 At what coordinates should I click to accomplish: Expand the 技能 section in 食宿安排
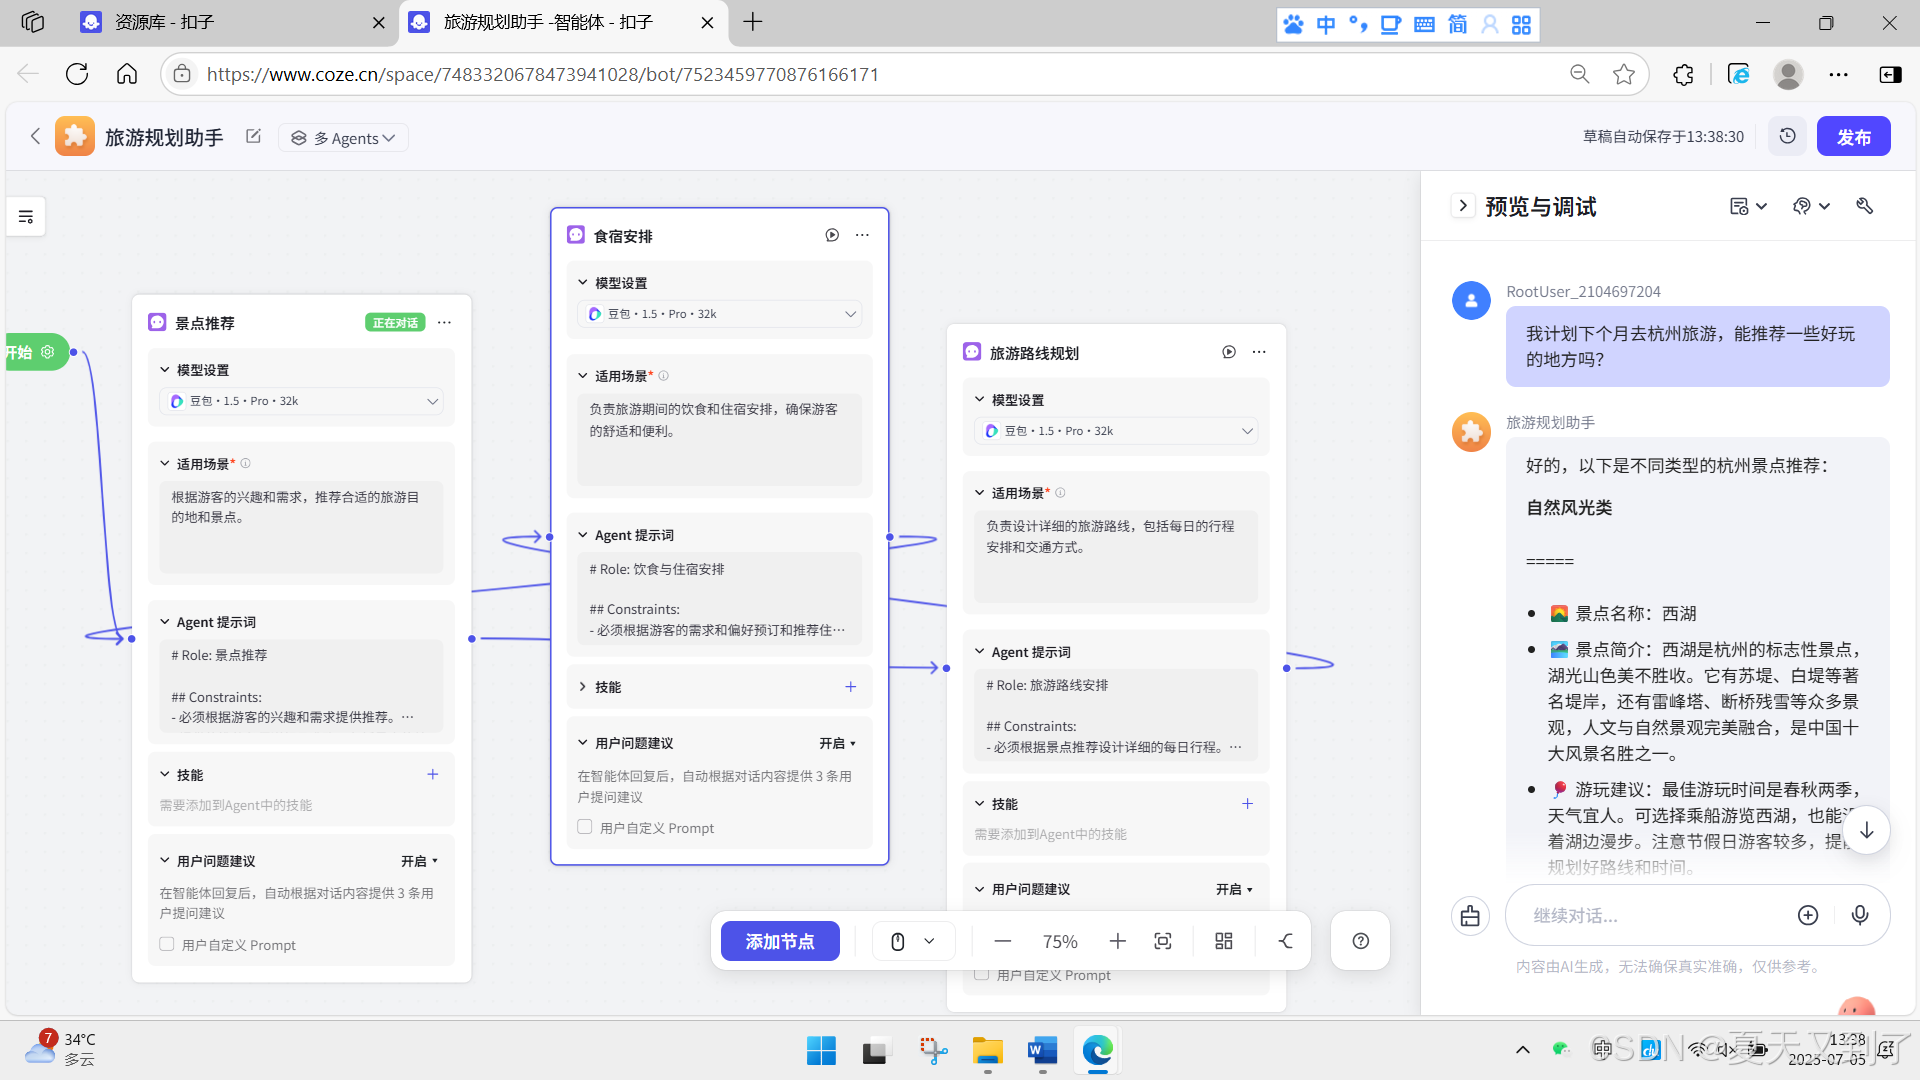(x=583, y=687)
